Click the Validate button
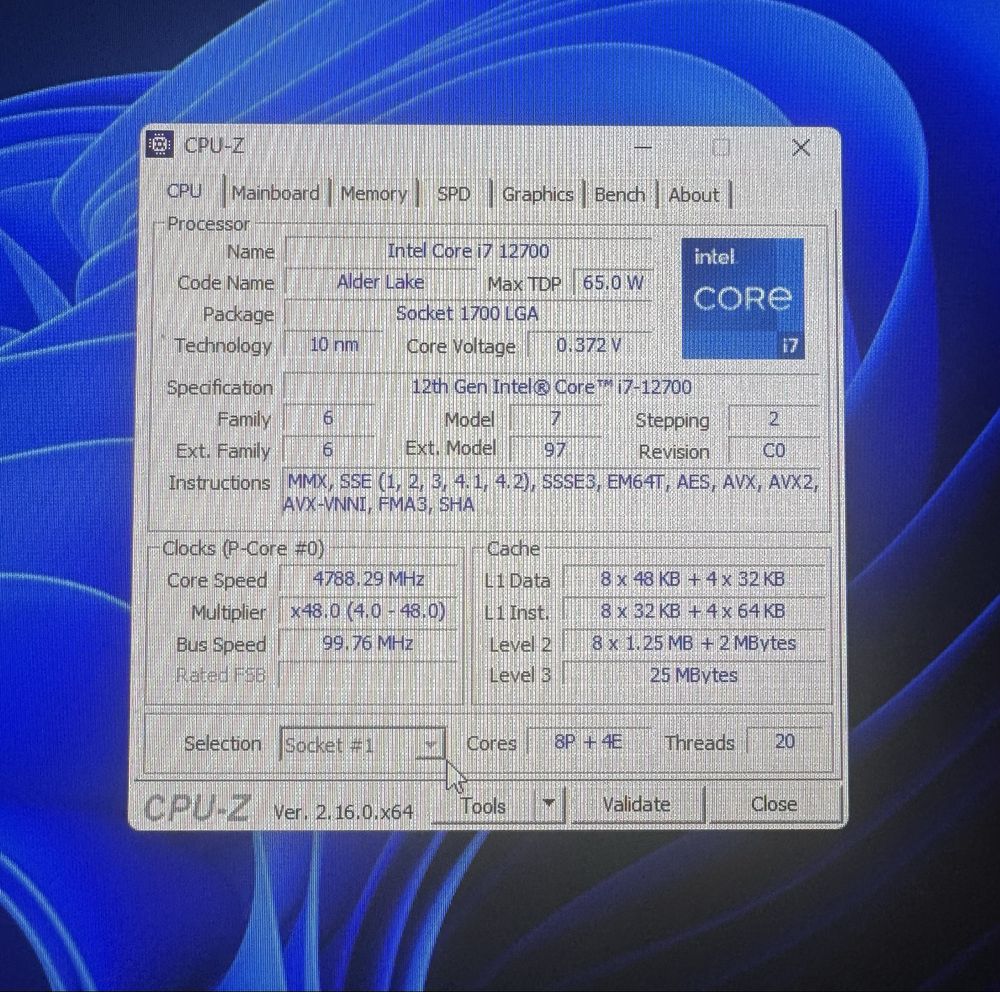Screen dimensions: 1000x992 [636, 804]
